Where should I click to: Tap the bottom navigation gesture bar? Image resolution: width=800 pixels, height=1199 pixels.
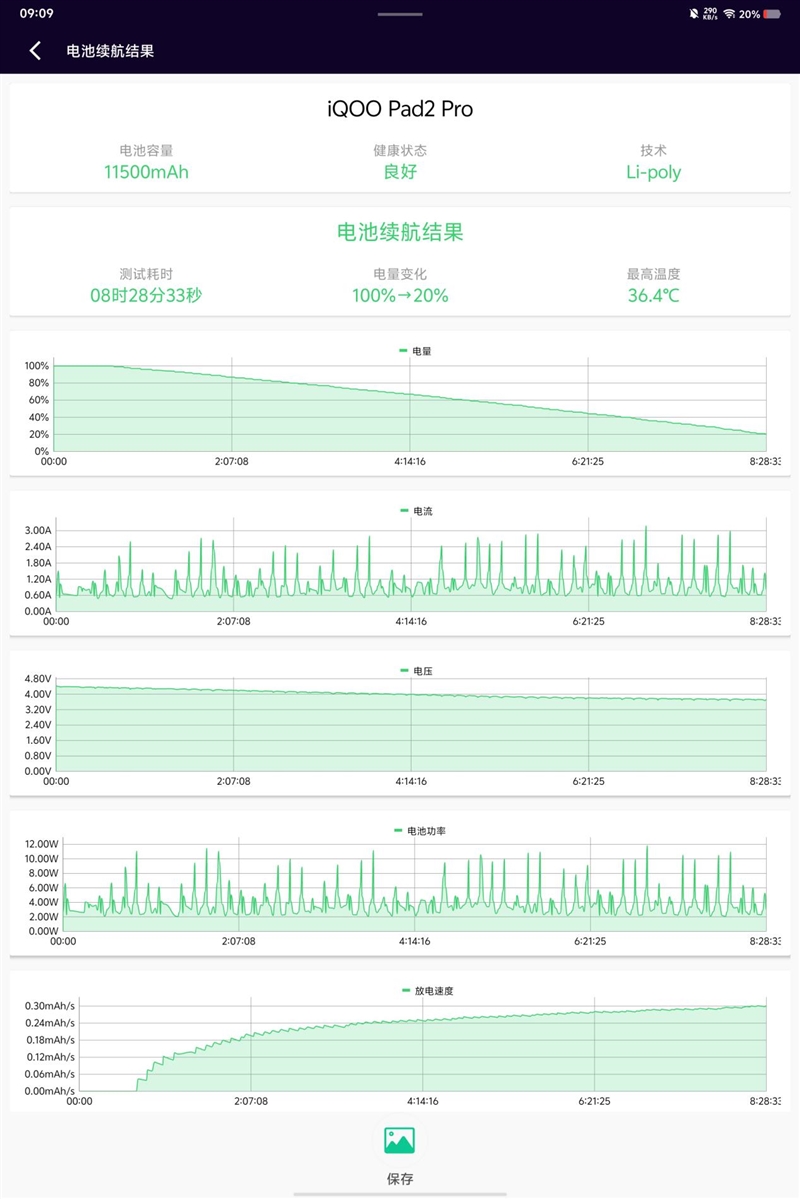[400, 1194]
